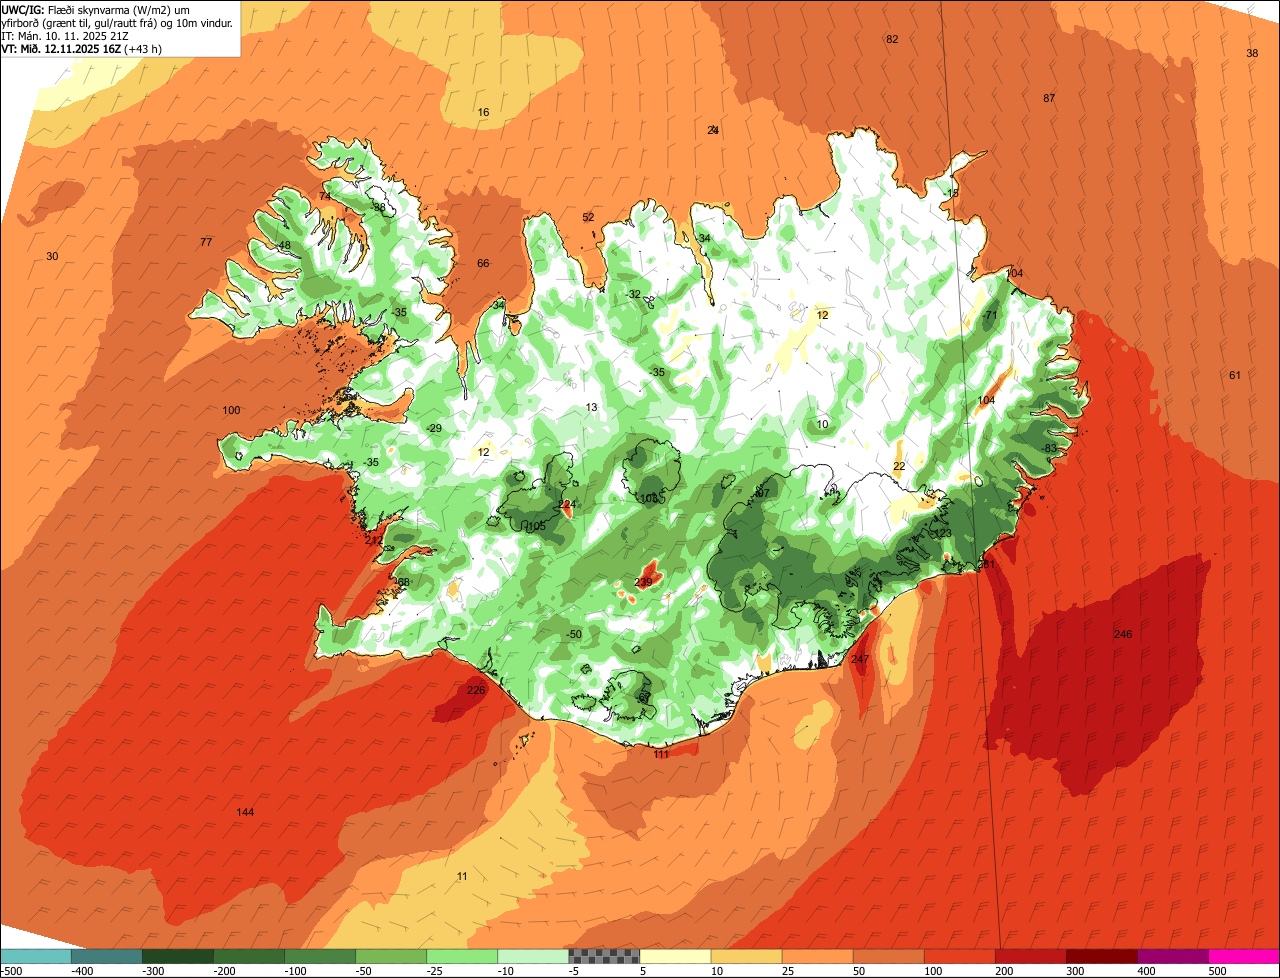Click the dark orange 50 to 100 swatch
Screen dimensions: 1280x978
click(x=888, y=956)
